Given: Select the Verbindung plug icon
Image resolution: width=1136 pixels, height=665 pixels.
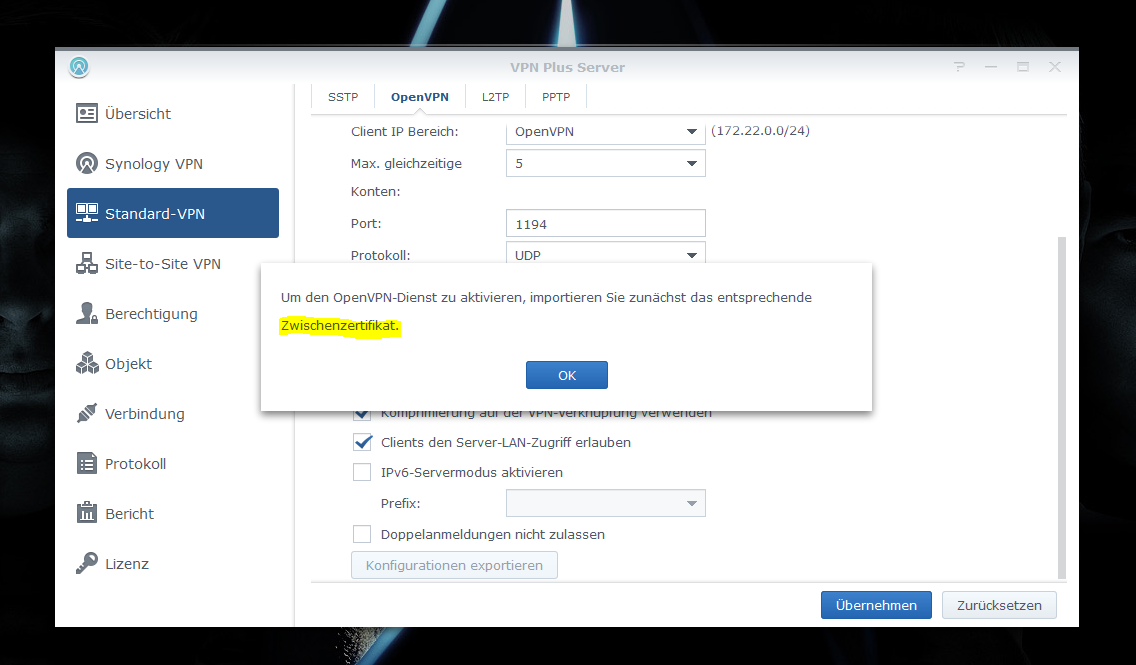Looking at the screenshot, I should pos(87,413).
